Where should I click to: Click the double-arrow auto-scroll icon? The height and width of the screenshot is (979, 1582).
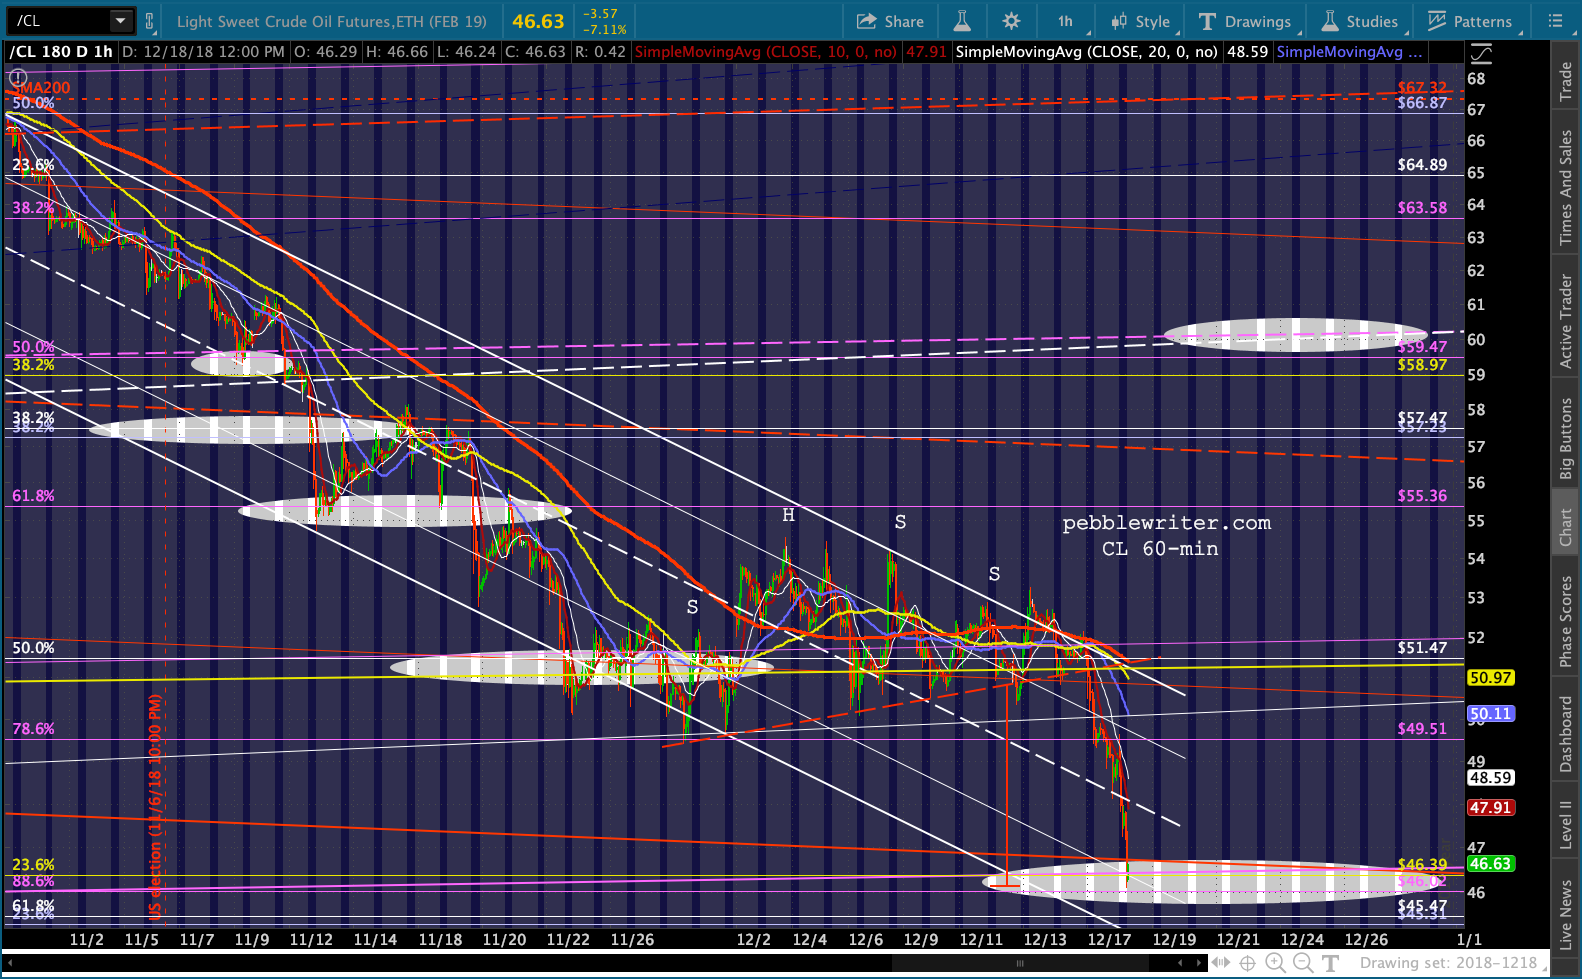[1220, 963]
